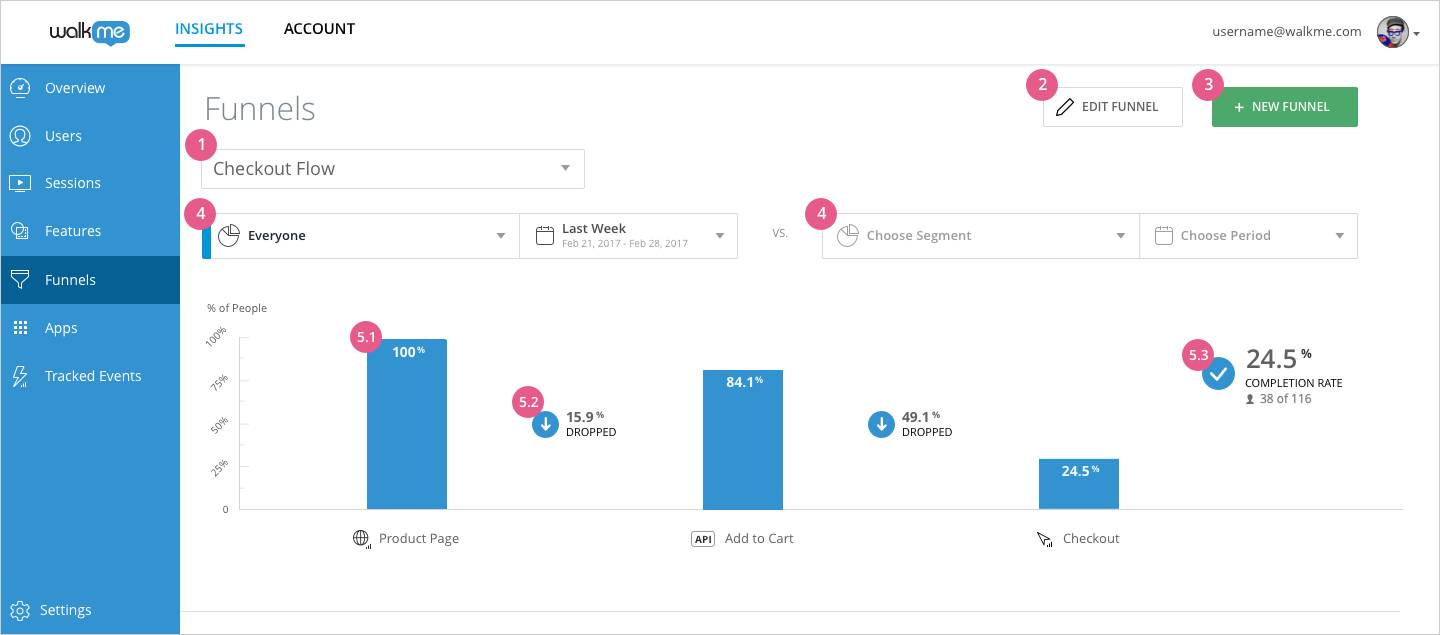Viewport: 1440px width, 635px height.
Task: Open the Apps grid icon in sidebar
Action: 20,327
